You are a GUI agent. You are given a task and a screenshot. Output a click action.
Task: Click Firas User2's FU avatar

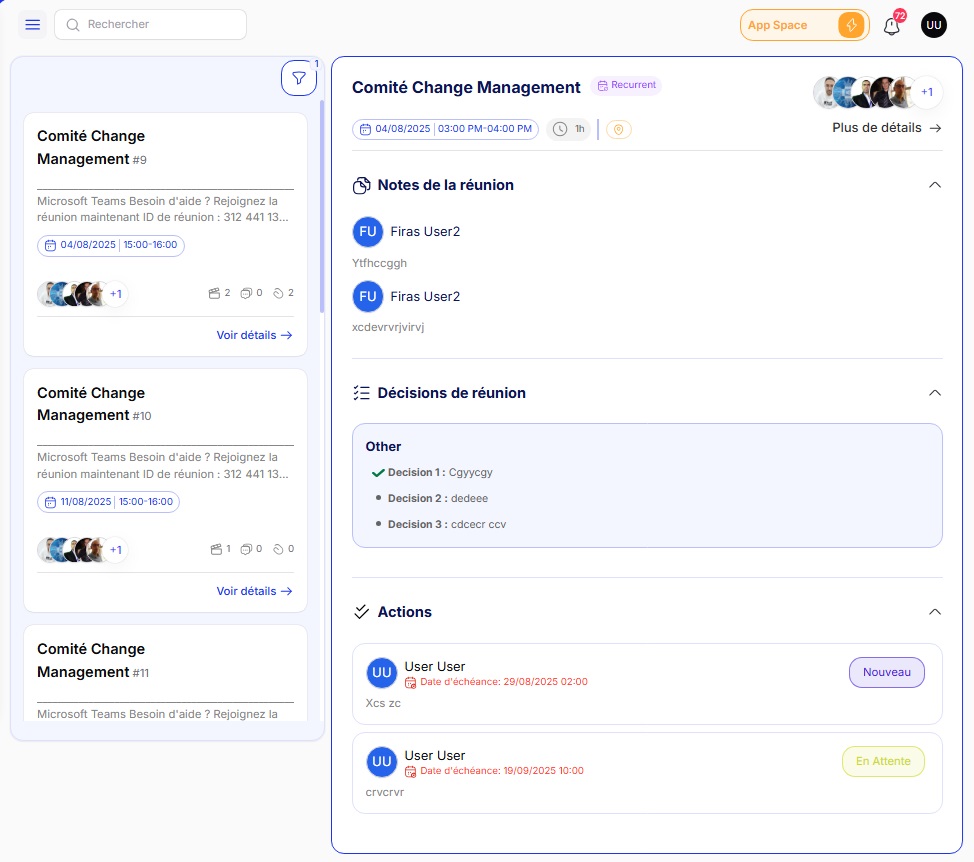[x=368, y=231]
